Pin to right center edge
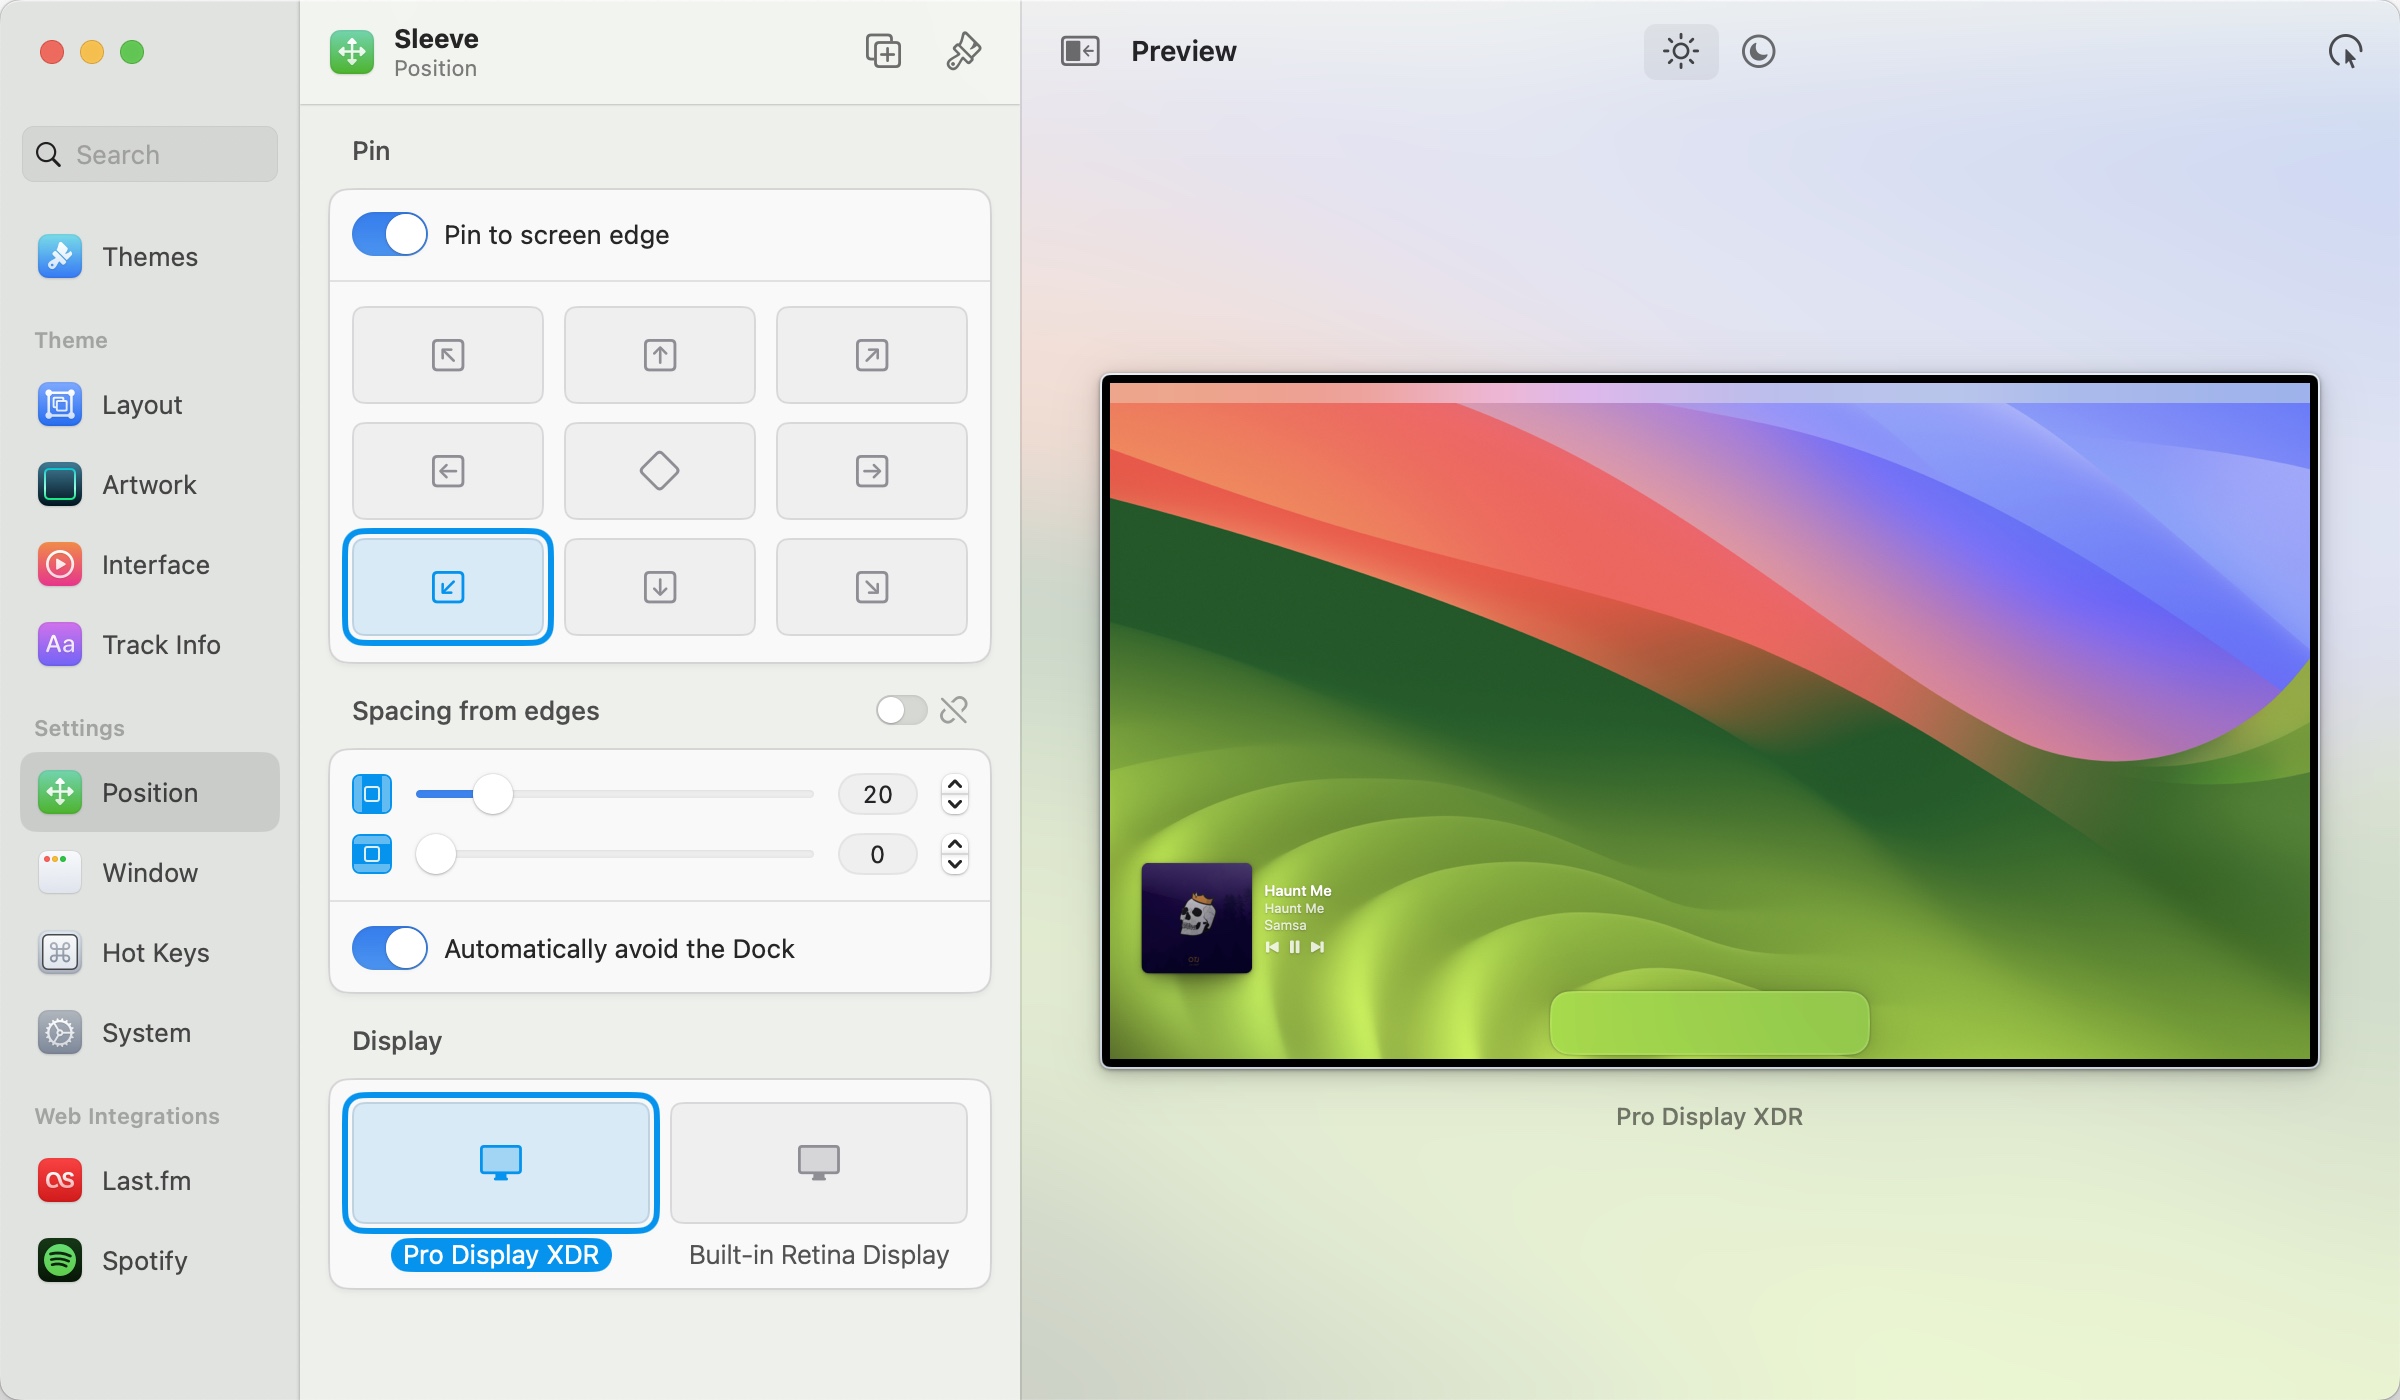The image size is (2400, 1400). (872, 471)
